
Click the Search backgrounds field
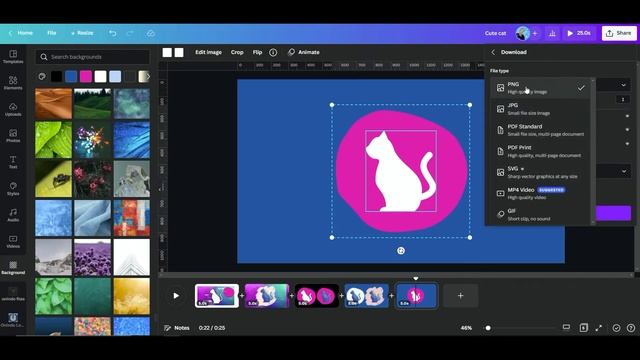[x=93, y=57]
